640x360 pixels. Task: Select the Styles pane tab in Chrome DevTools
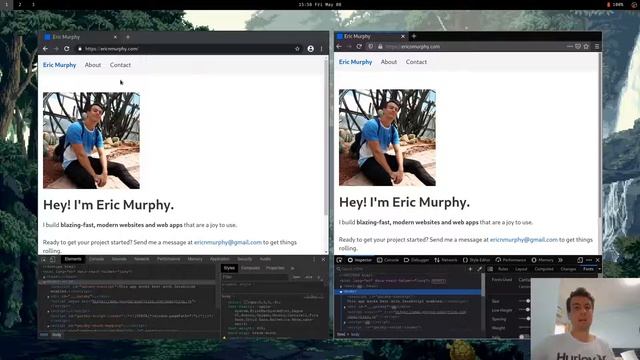pos(229,268)
